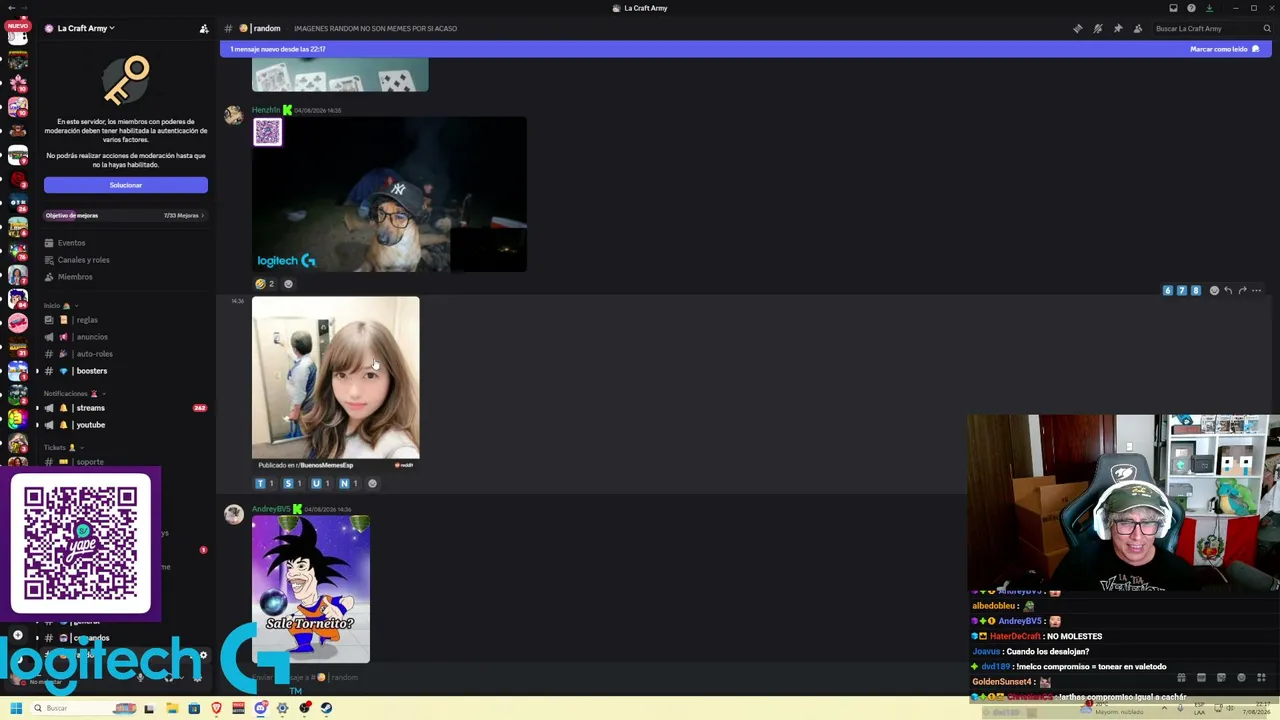
Task: Add a reaction under the dog image
Action: [288, 284]
